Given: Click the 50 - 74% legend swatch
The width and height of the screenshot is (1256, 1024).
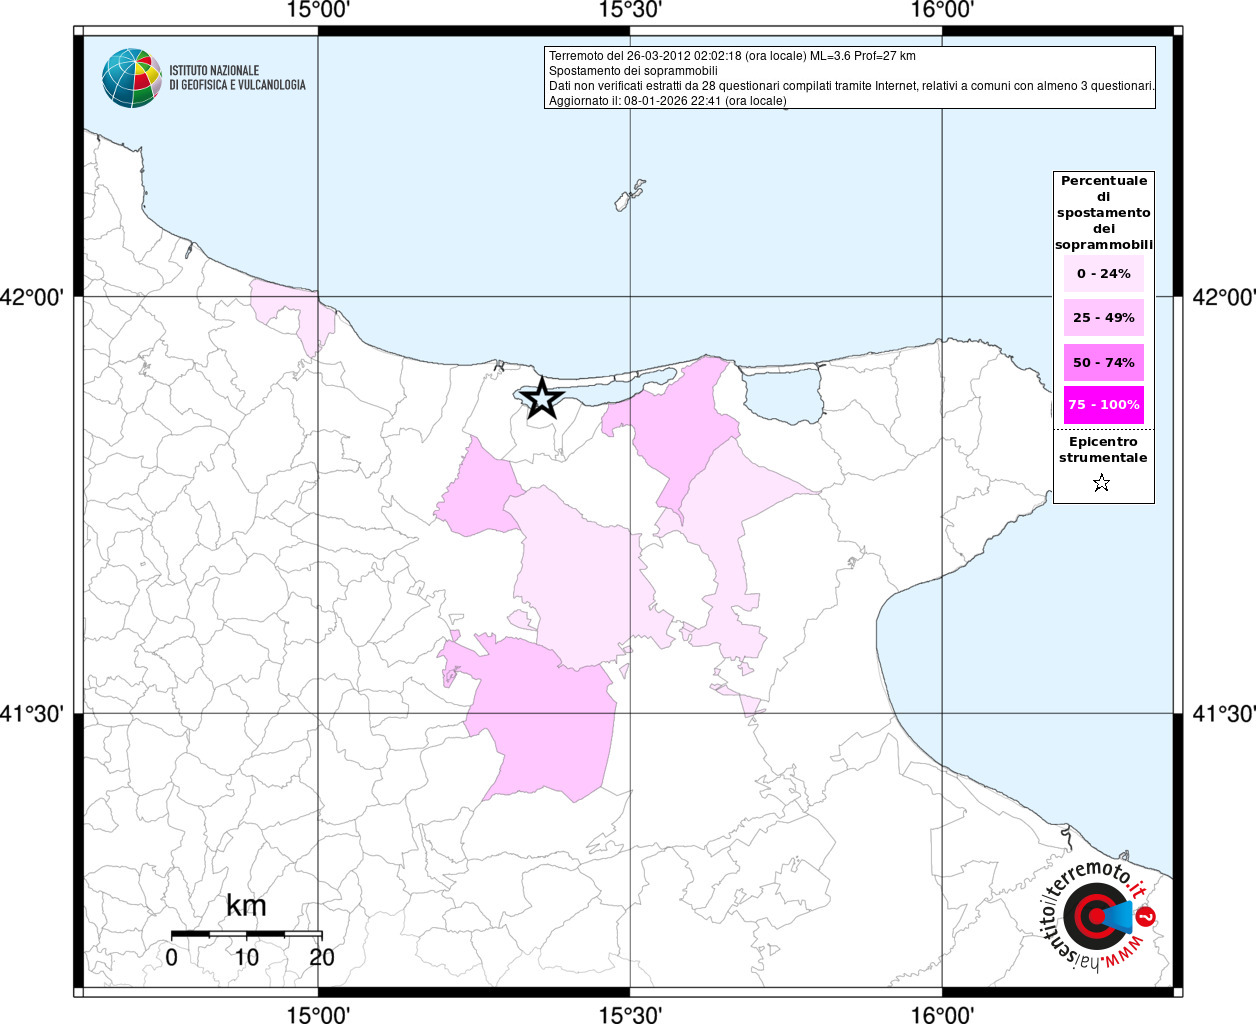Looking at the screenshot, I should pyautogui.click(x=1104, y=362).
